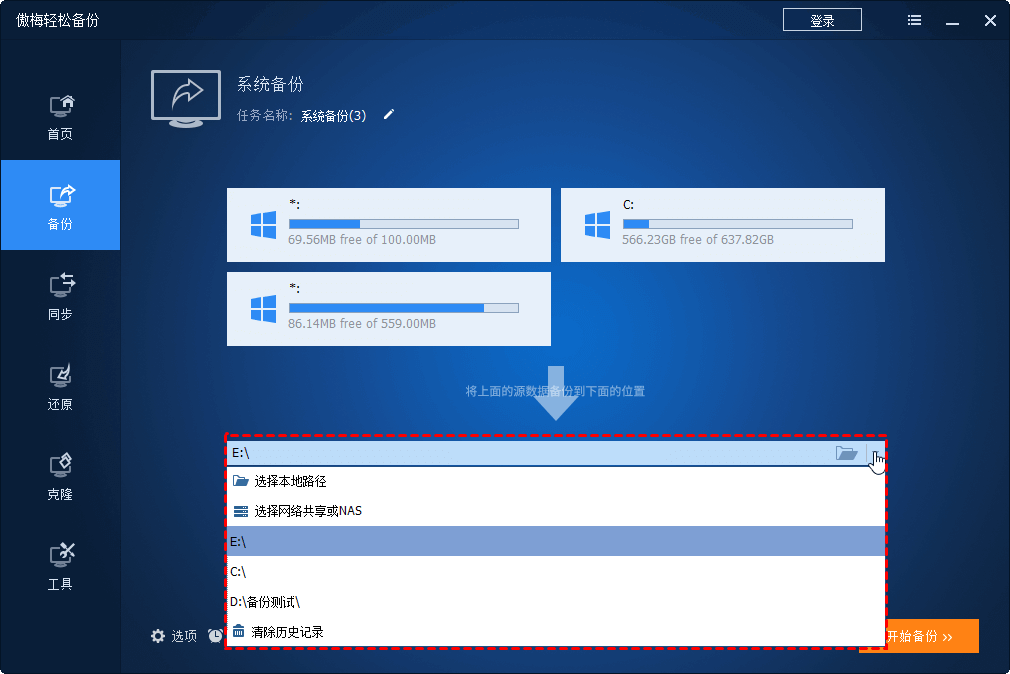1010x674 pixels.
Task: Click the pencil icon to rename 系统备份(3)
Action: click(x=388, y=115)
